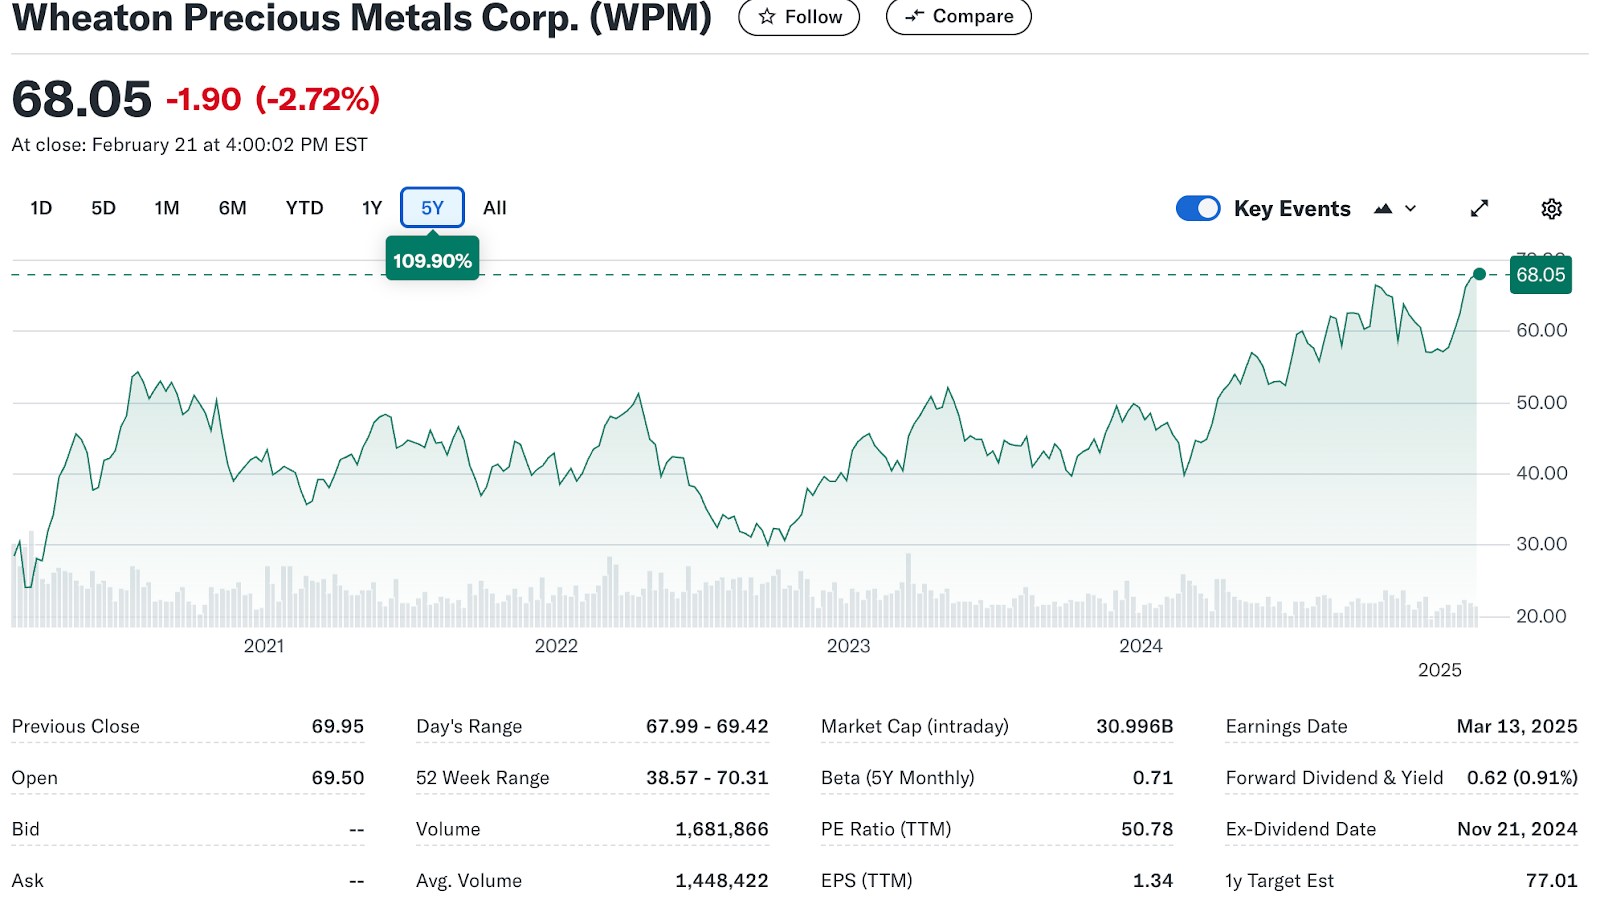
Task: Click the Forward Dividend & Yield value
Action: click(x=1522, y=777)
